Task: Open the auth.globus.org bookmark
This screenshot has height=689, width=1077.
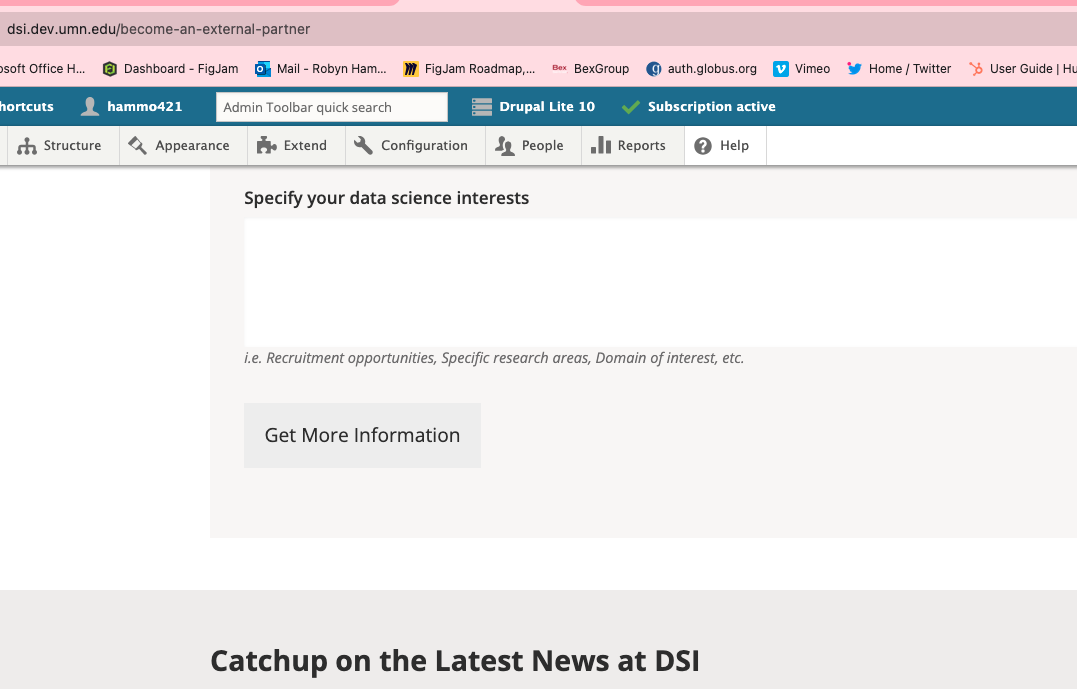Action: pos(702,69)
